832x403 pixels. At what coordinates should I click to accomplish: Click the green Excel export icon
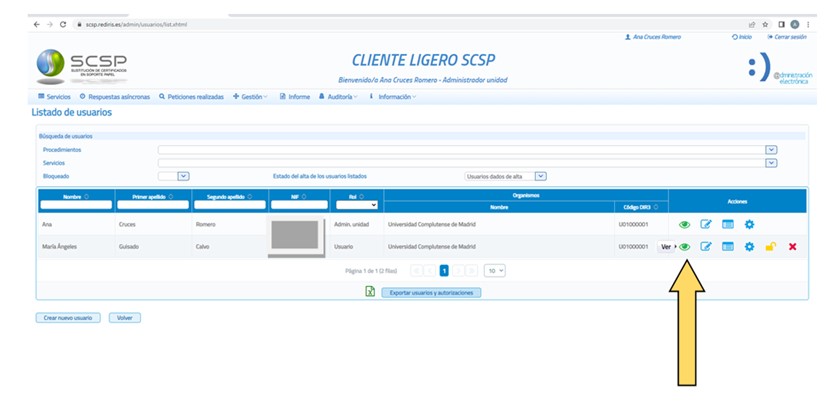click(370, 292)
